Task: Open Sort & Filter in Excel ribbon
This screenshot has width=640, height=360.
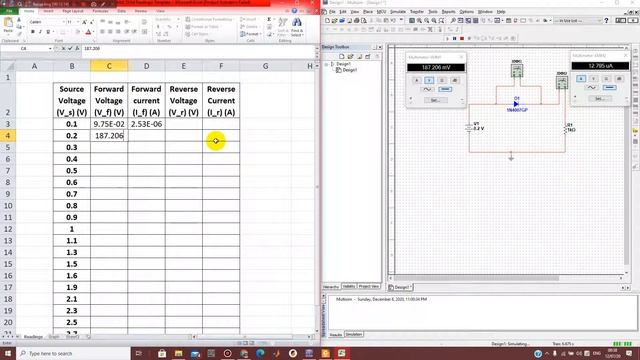Action: (x=282, y=27)
